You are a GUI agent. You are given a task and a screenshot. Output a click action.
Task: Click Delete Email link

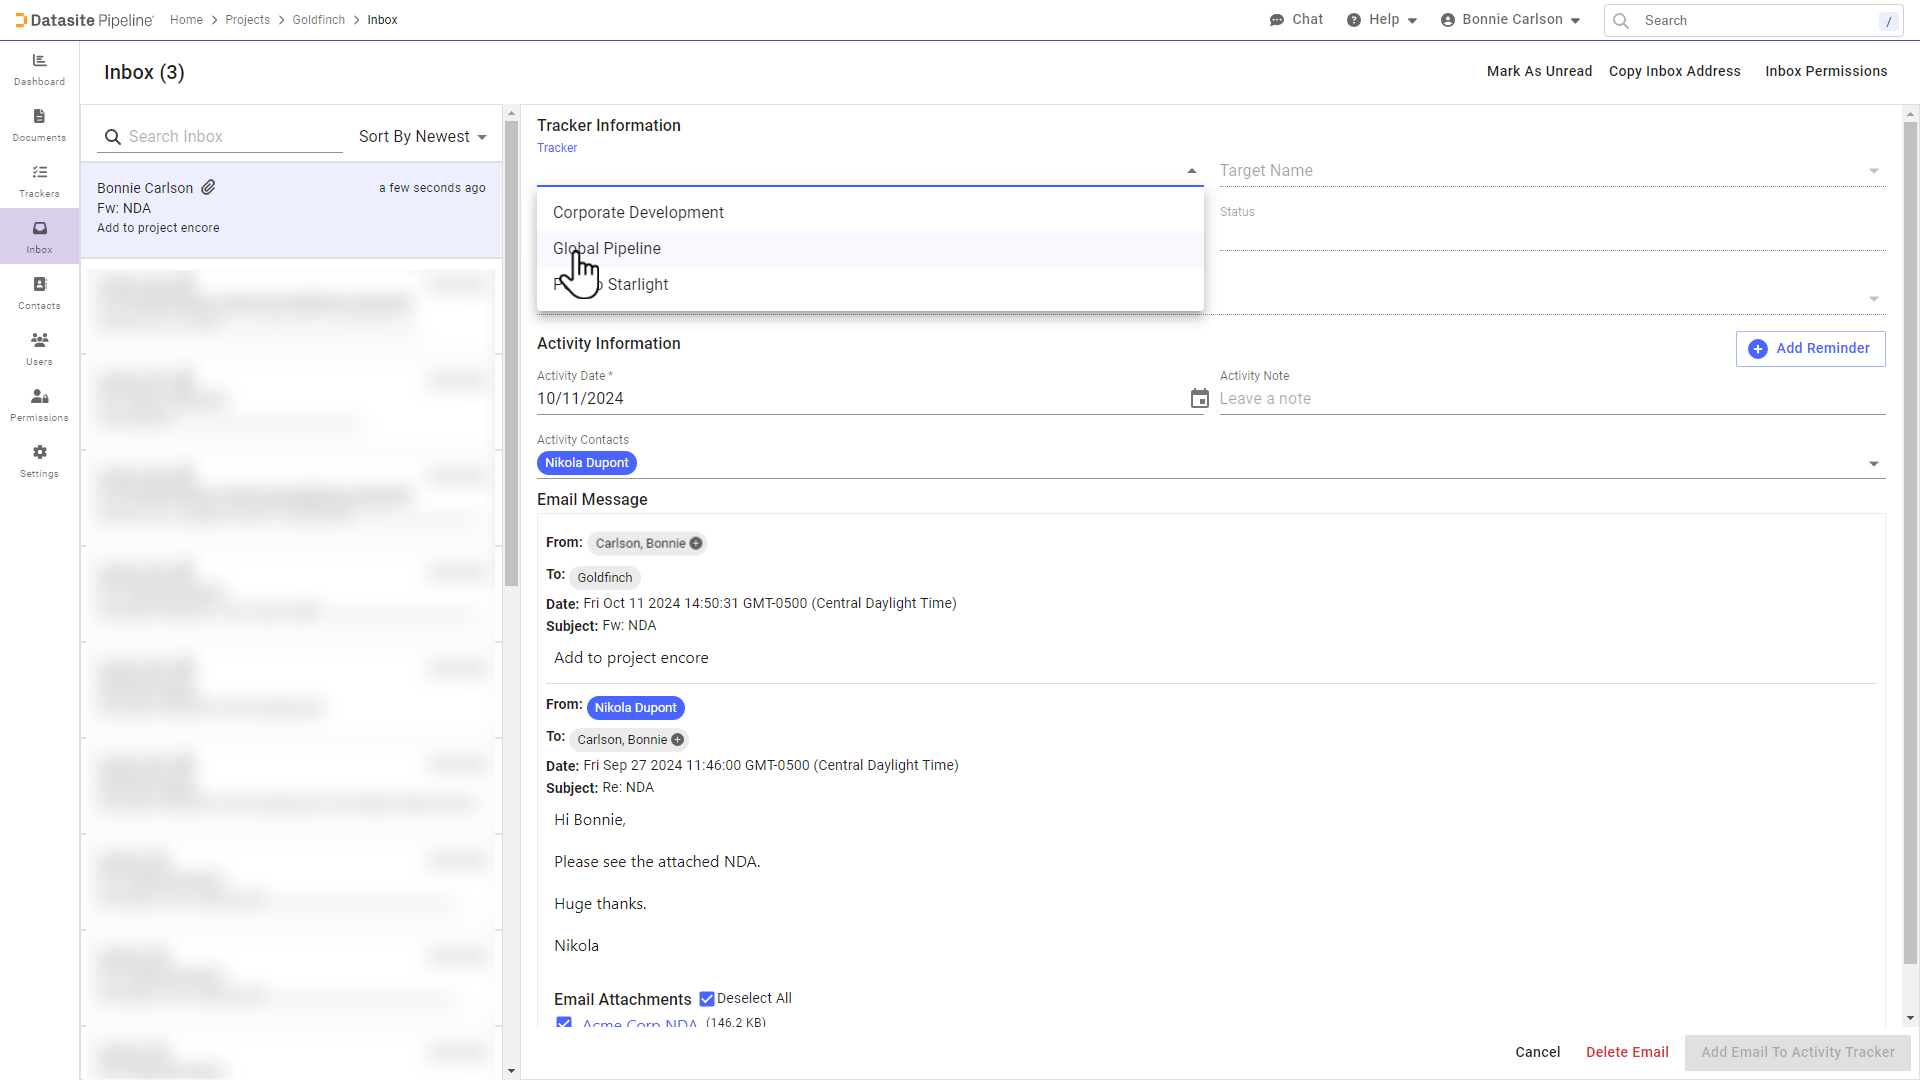[1626, 1052]
